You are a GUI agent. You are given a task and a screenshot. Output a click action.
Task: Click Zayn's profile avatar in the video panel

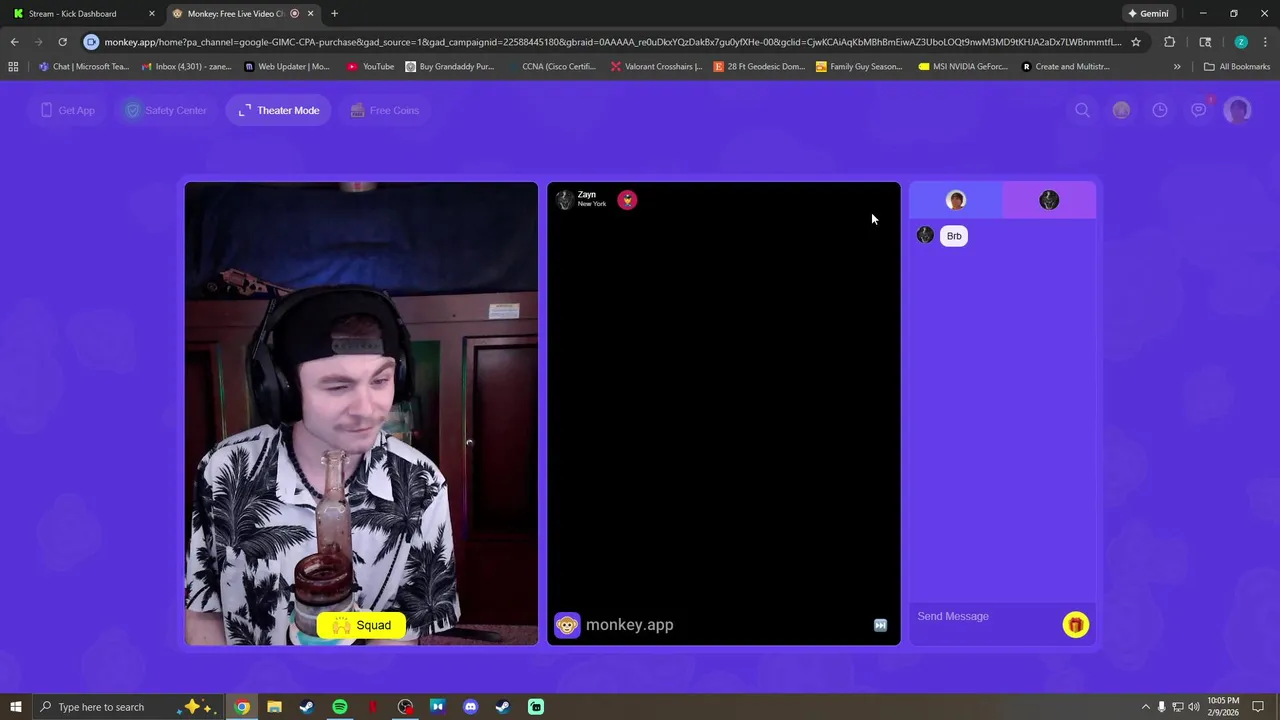(565, 200)
